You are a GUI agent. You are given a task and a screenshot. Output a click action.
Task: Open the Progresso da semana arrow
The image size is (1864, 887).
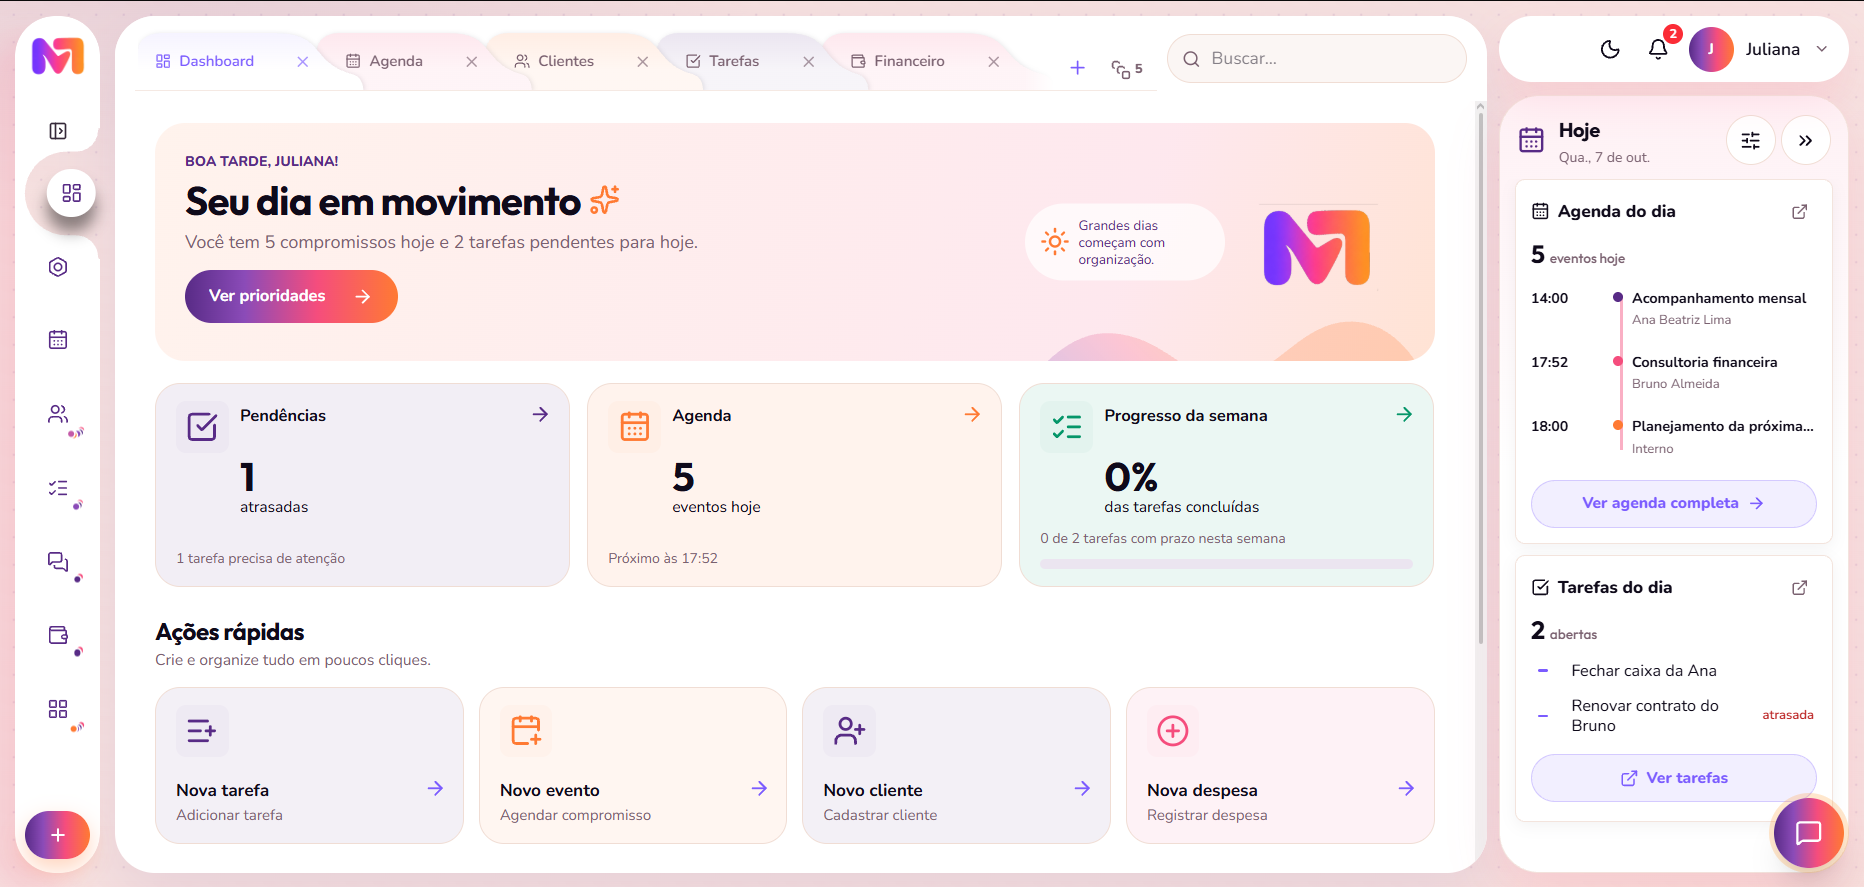[x=1404, y=414]
